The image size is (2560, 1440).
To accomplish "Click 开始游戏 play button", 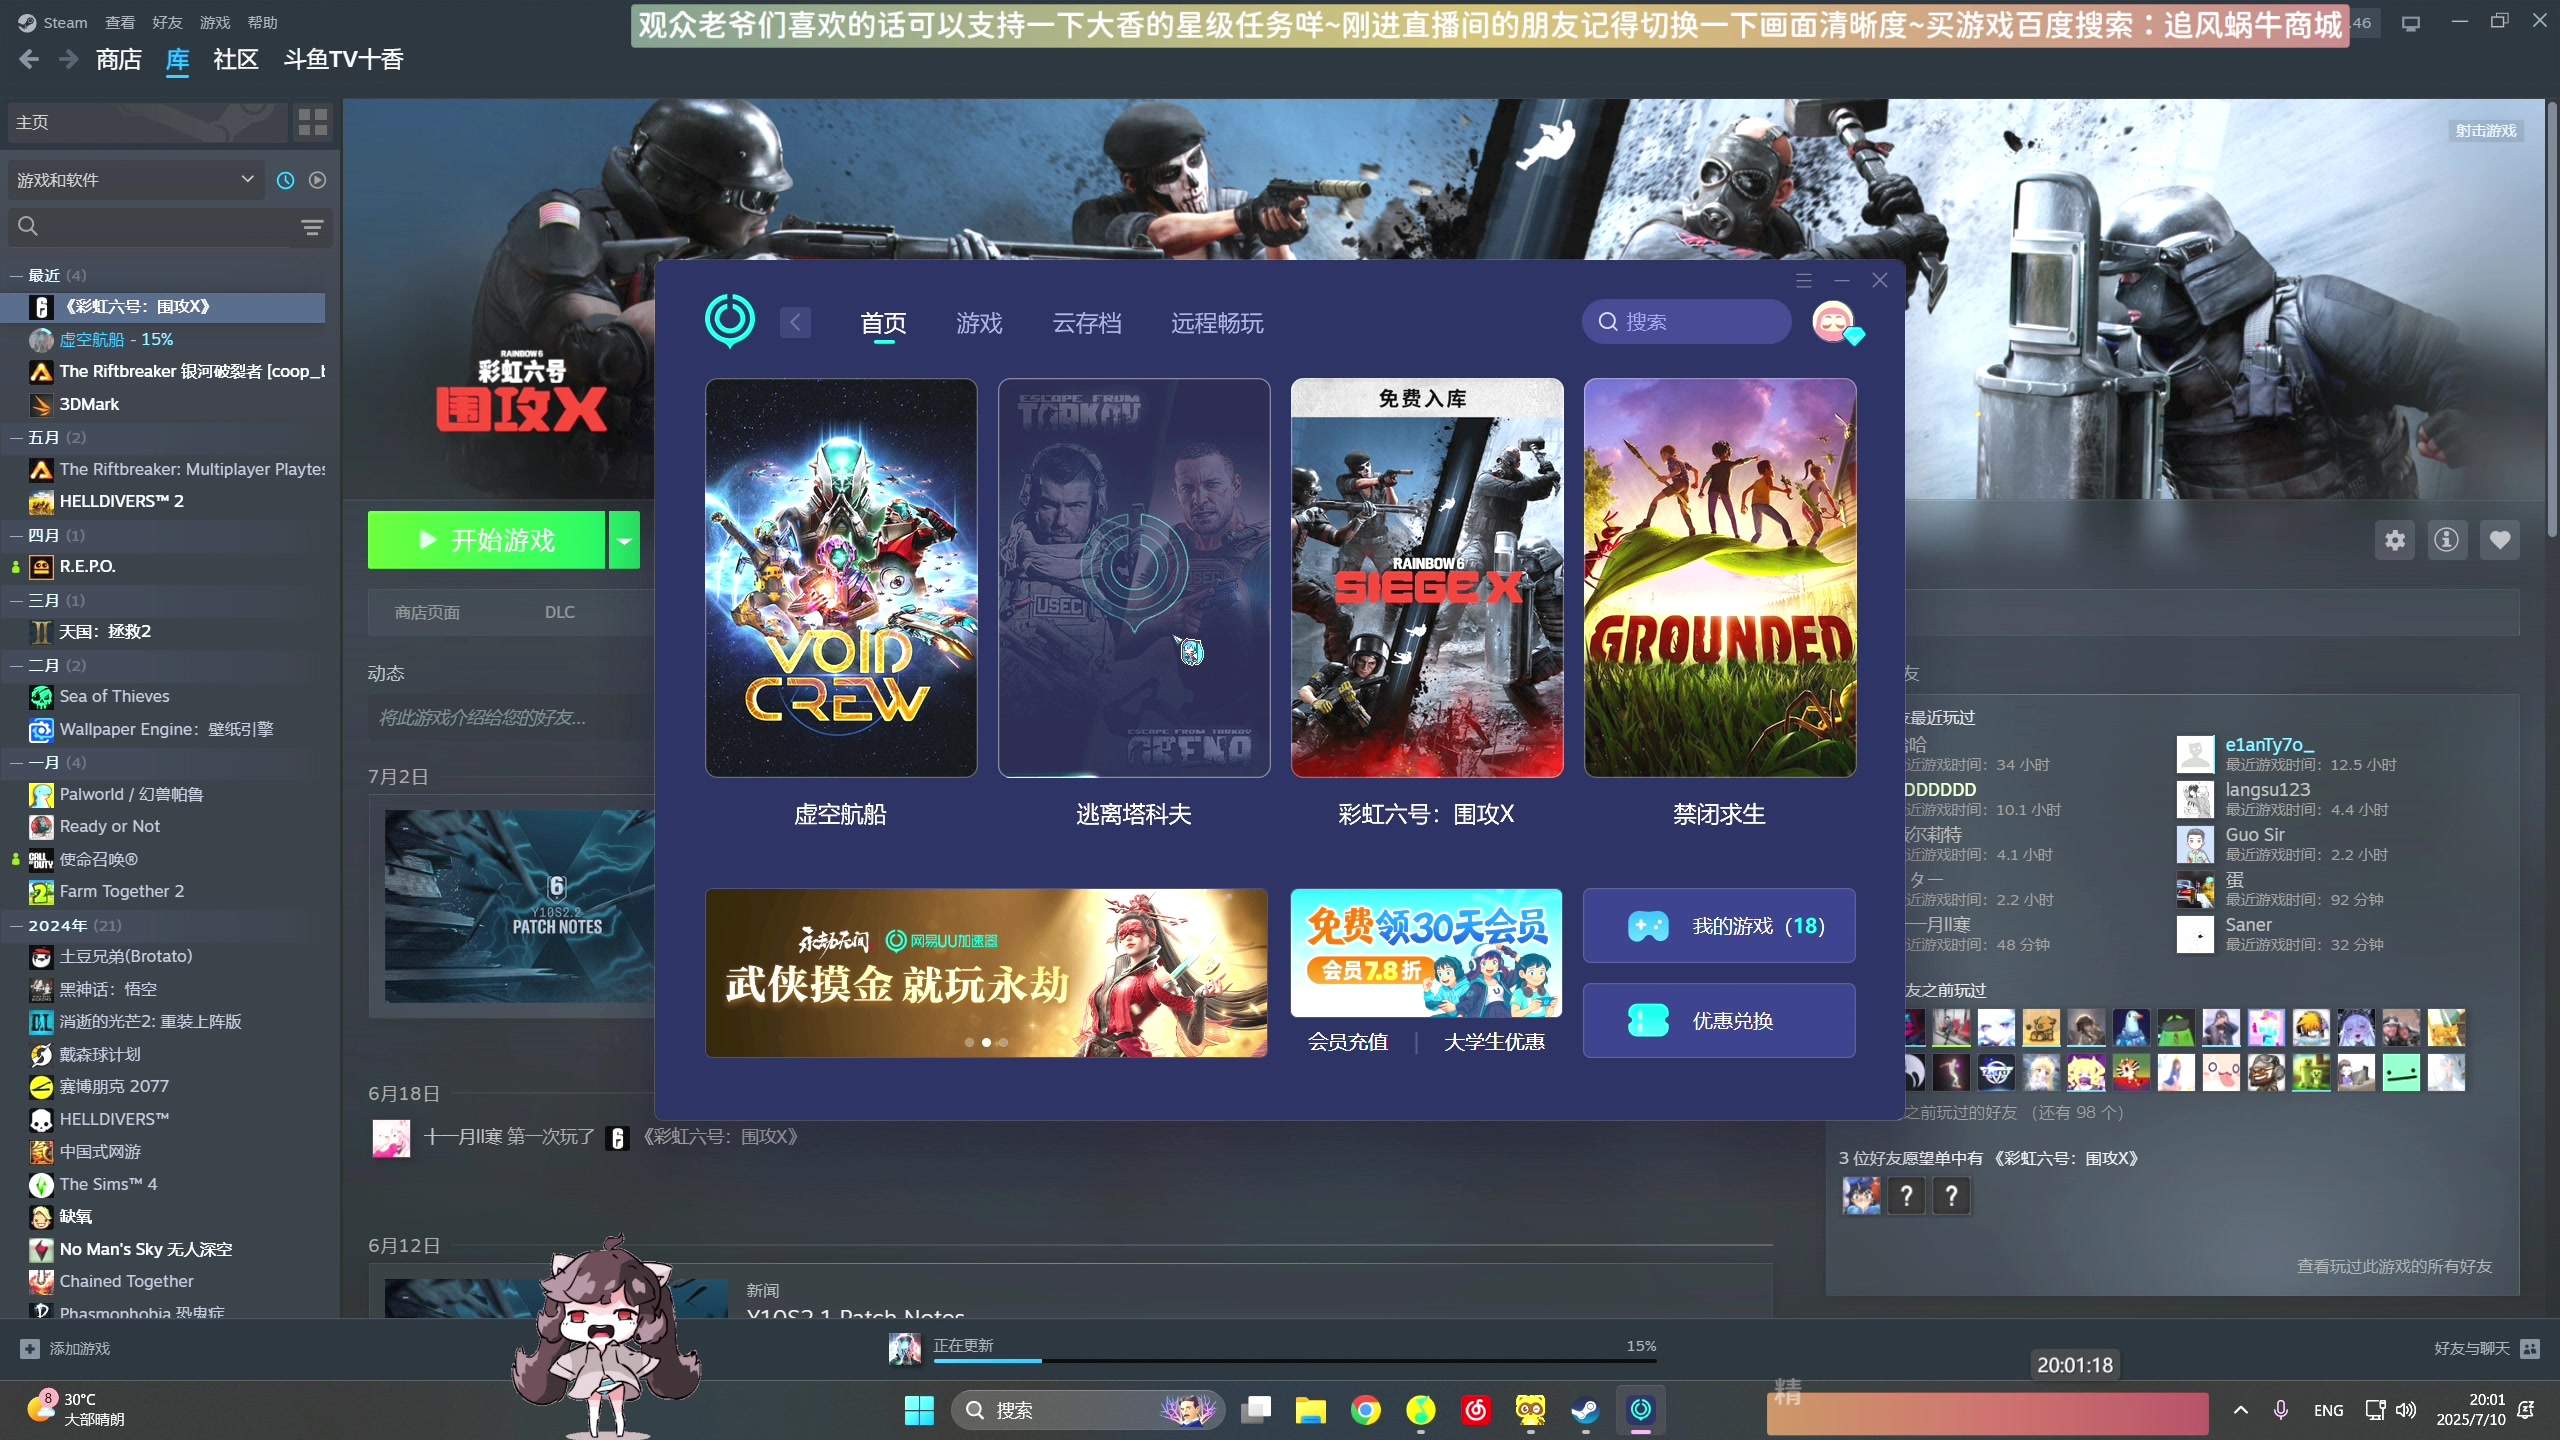I will [x=486, y=540].
